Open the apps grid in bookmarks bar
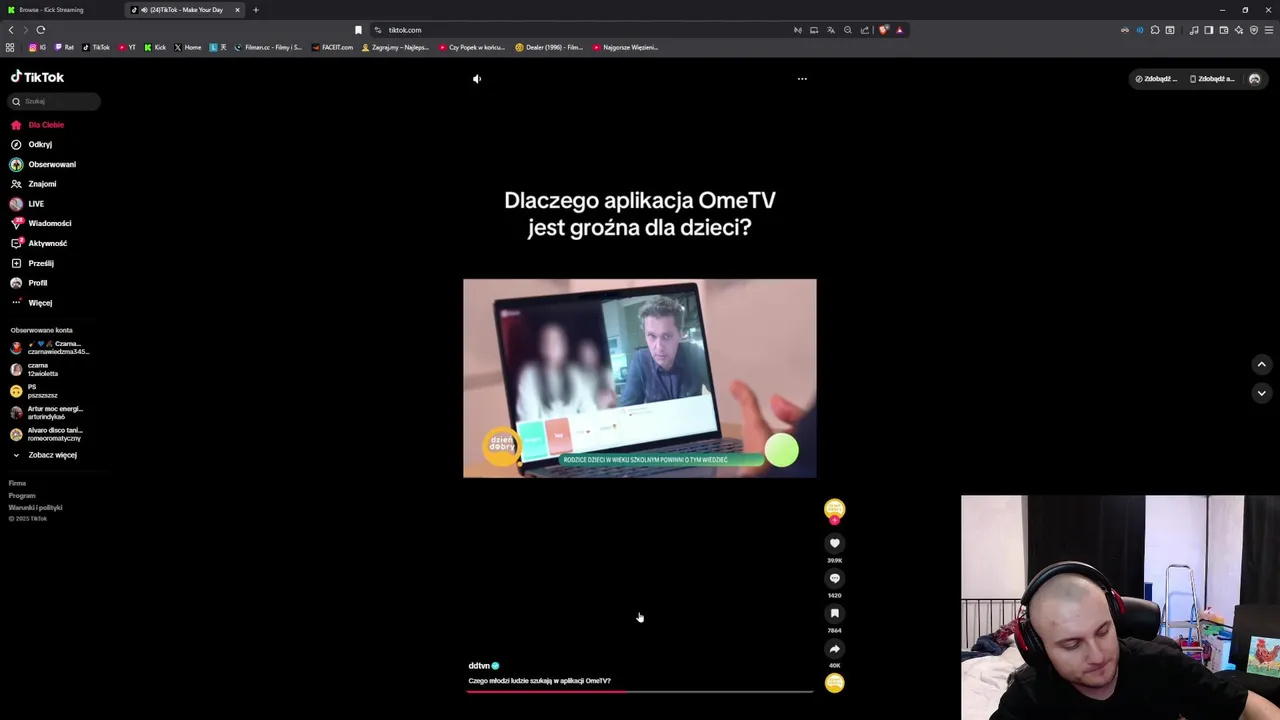1280x720 pixels. pos(10,47)
